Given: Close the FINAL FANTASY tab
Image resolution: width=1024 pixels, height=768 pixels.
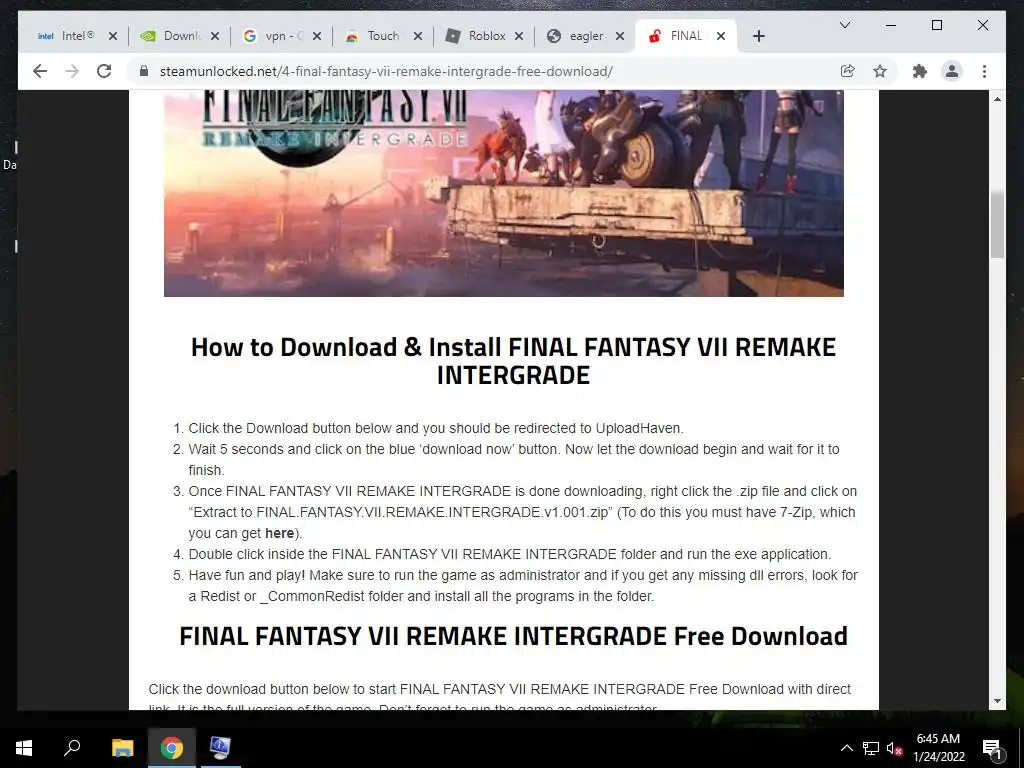Looking at the screenshot, I should [x=721, y=36].
